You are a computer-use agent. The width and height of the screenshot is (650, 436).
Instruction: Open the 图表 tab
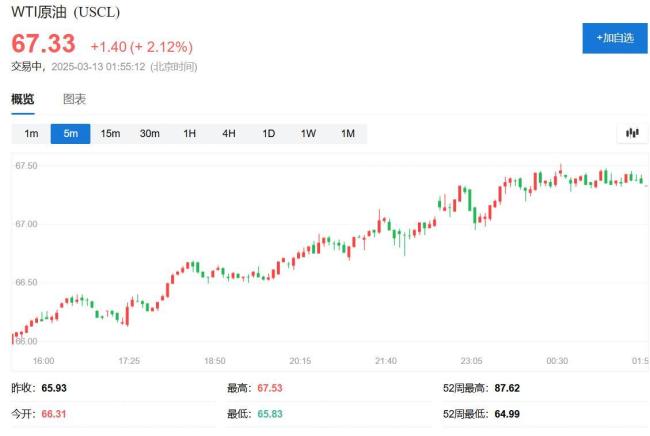74,99
